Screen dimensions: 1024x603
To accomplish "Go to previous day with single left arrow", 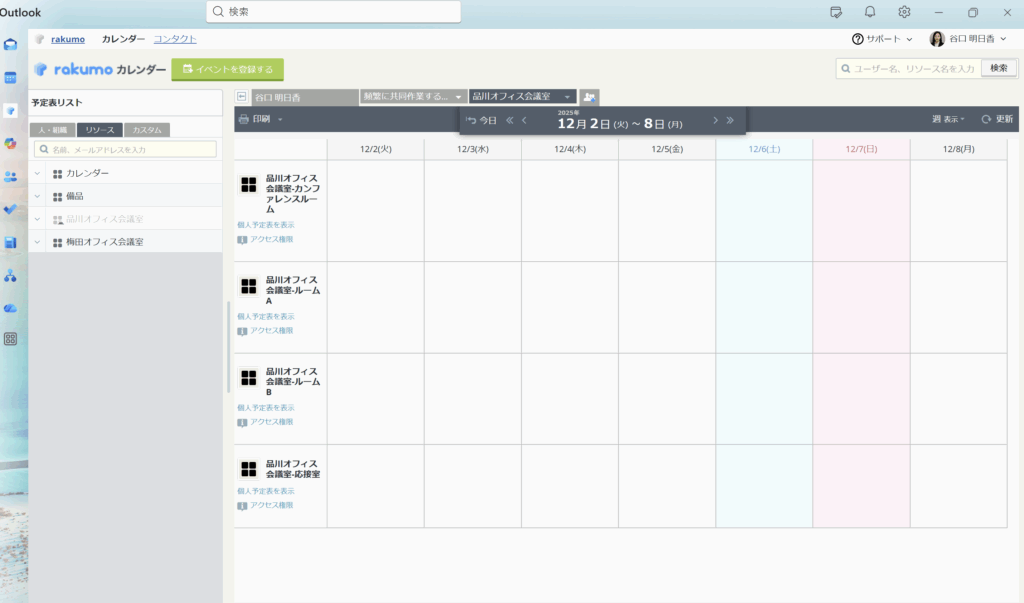I will coord(525,120).
